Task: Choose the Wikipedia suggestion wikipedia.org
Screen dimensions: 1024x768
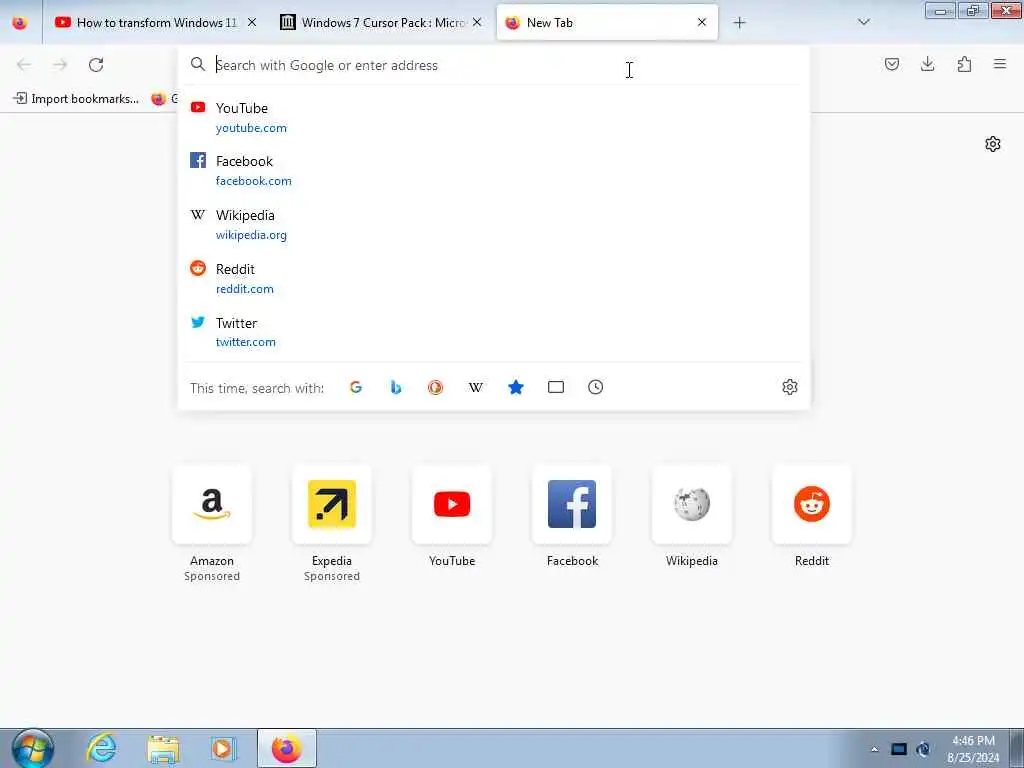Action: 493,225
